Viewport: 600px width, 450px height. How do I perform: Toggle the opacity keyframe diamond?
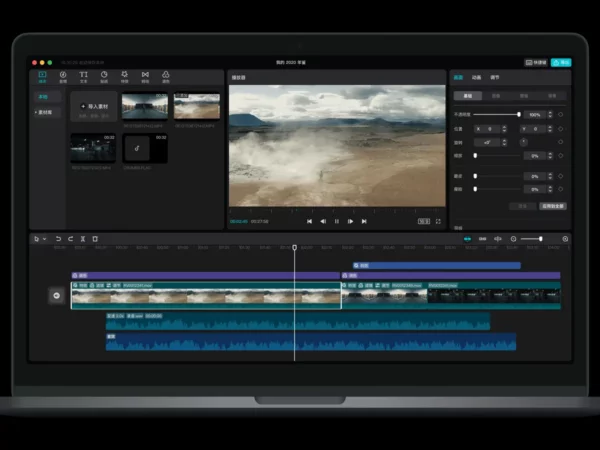click(x=561, y=114)
